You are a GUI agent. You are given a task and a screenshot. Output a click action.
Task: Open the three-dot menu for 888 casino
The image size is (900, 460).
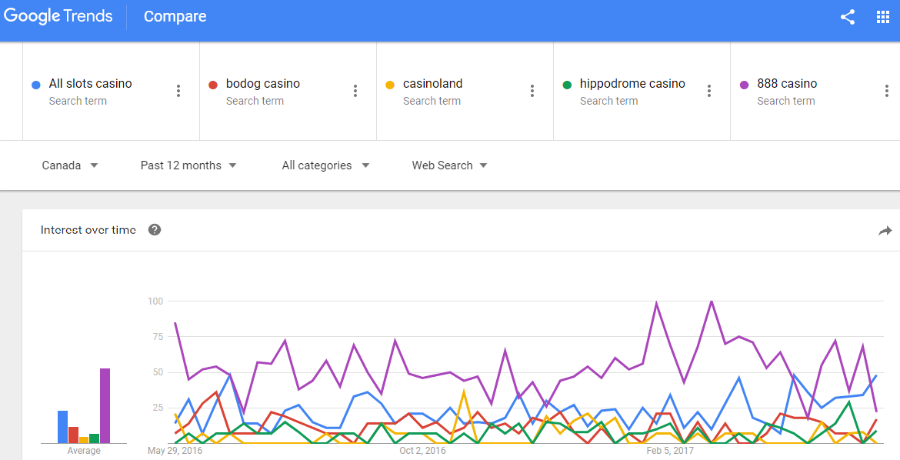tap(887, 91)
